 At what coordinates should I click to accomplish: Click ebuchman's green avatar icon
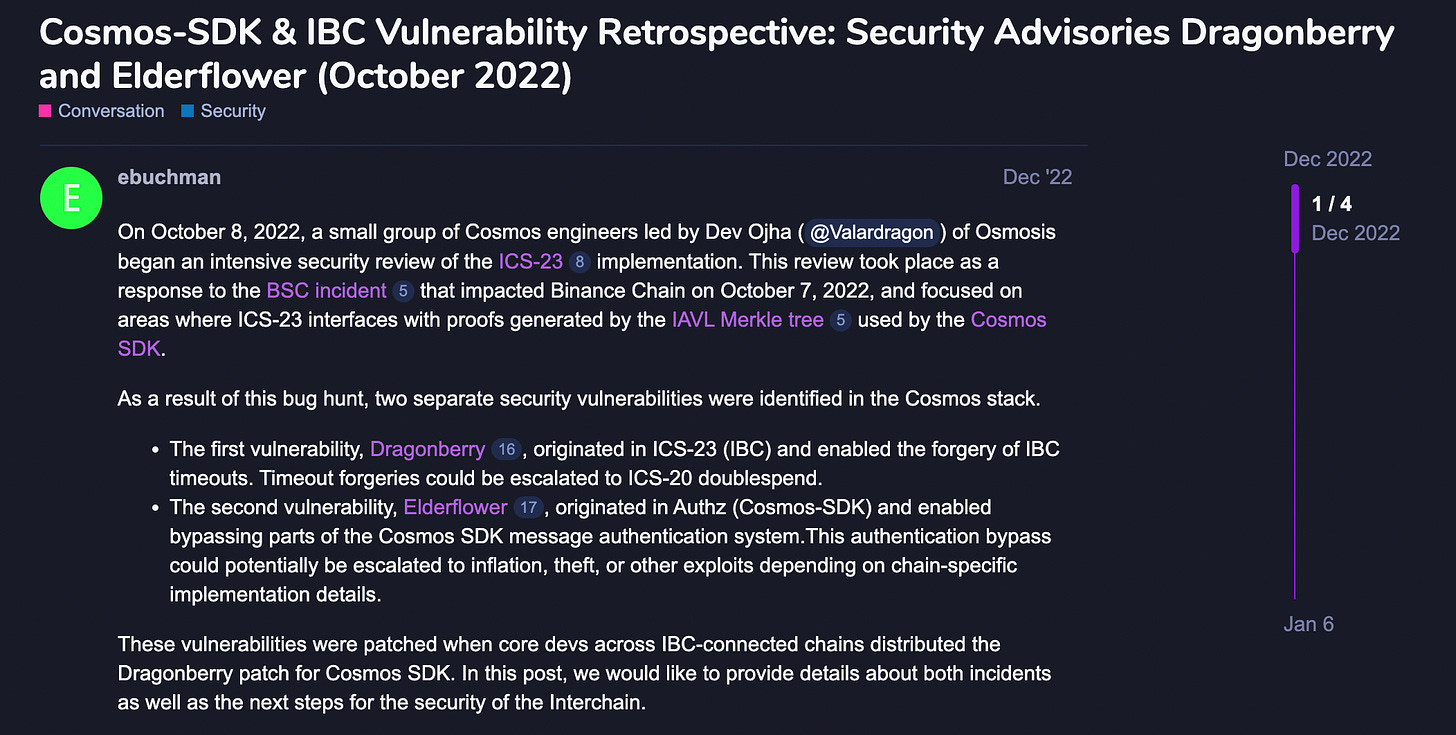(x=70, y=197)
